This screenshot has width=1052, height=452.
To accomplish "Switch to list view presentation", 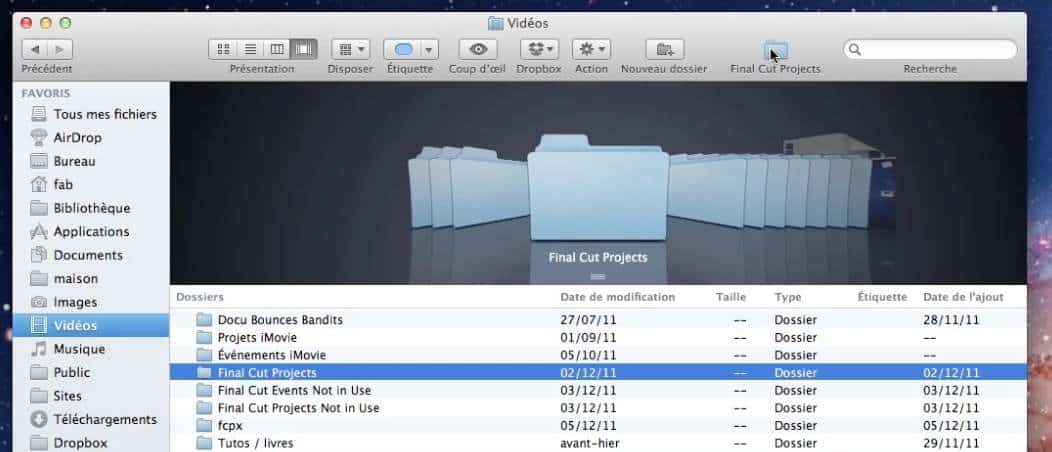I will 250,49.
